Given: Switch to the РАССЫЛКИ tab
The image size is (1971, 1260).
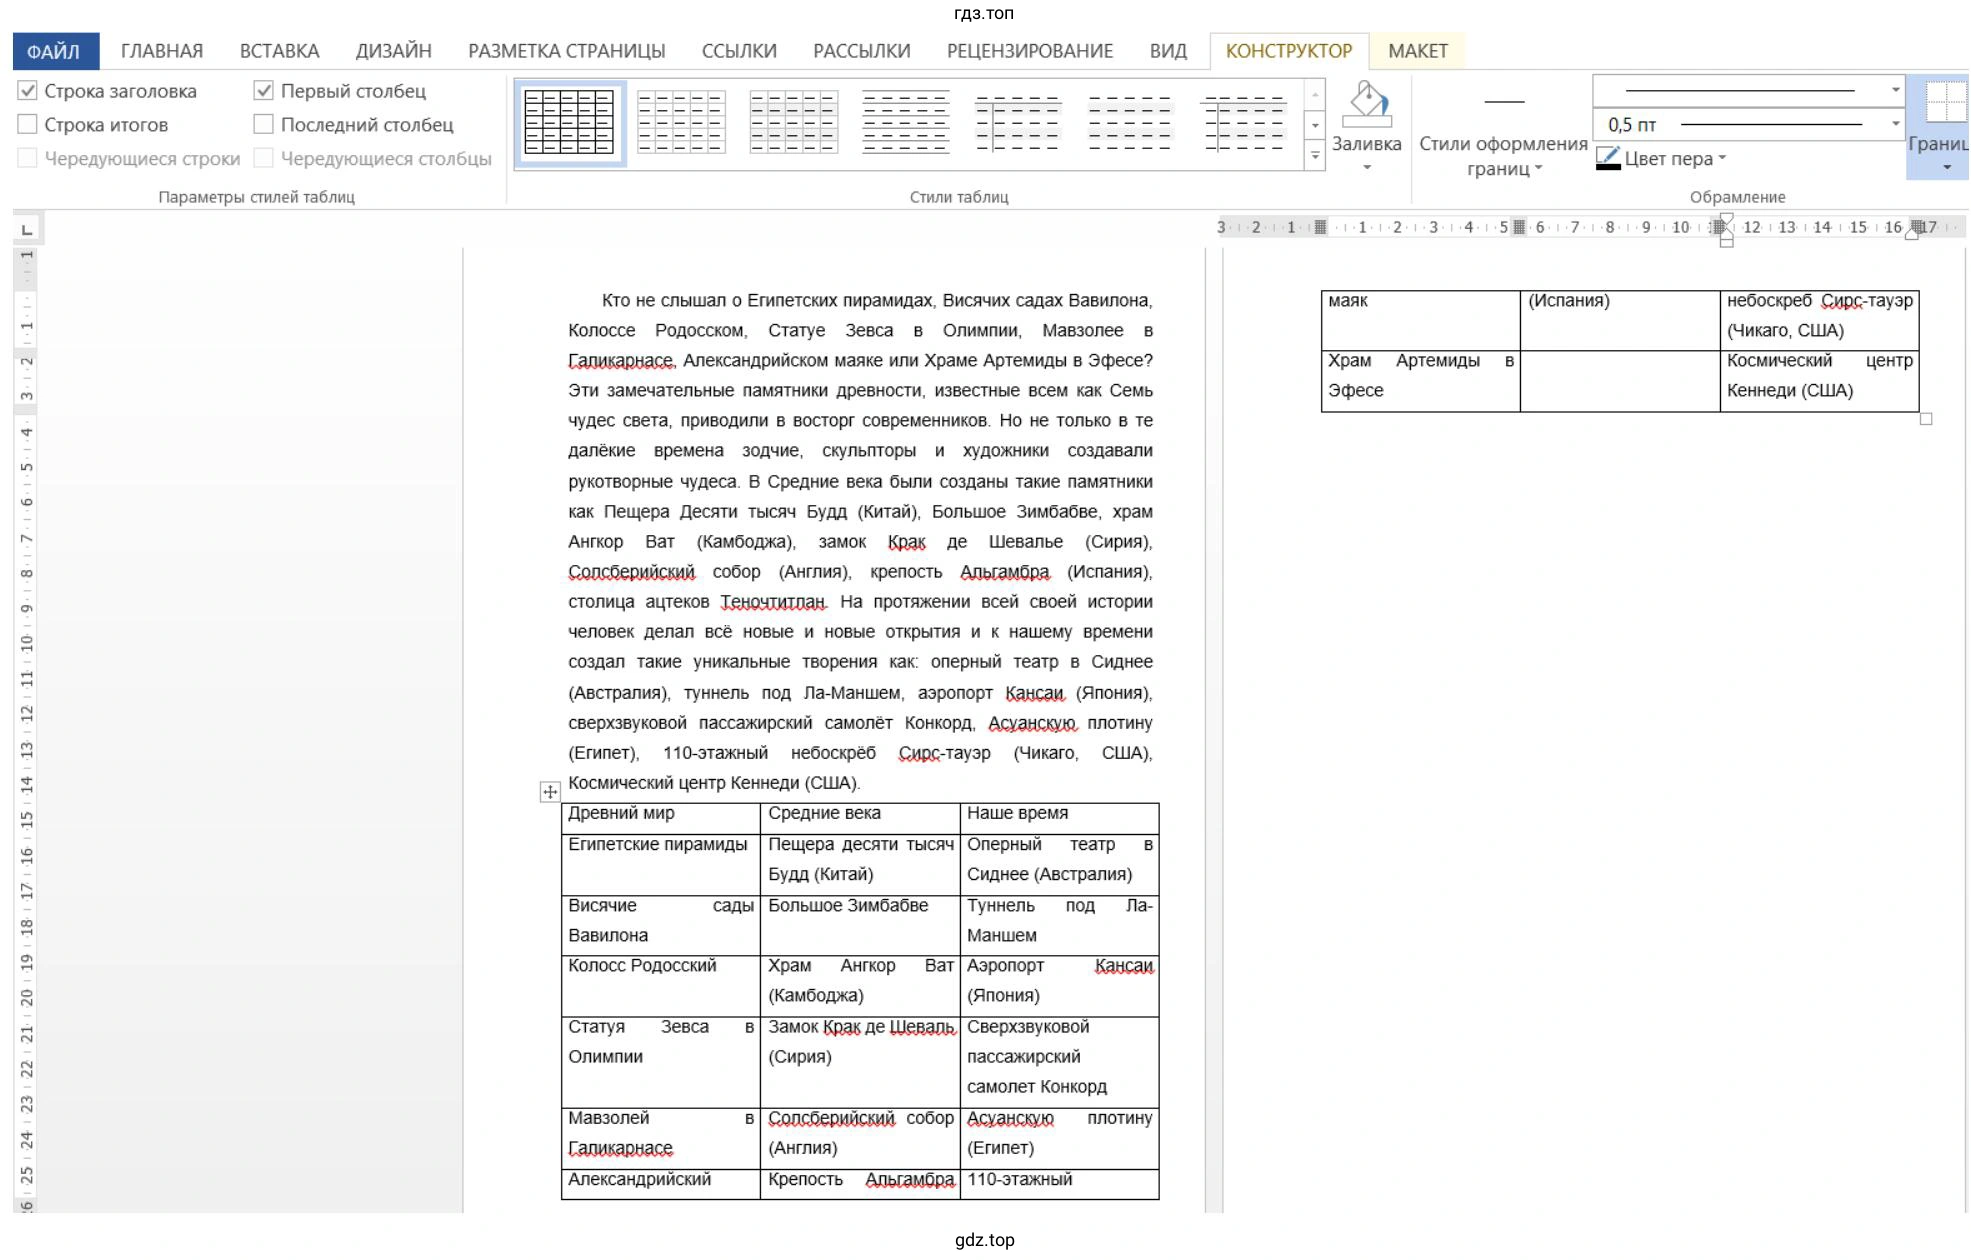Looking at the screenshot, I should 861,51.
